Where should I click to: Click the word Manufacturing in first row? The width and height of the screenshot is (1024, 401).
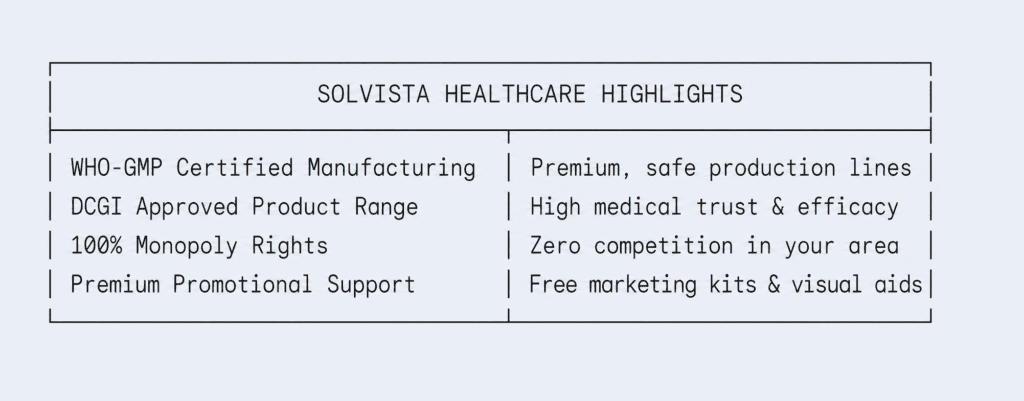pyautogui.click(x=391, y=168)
